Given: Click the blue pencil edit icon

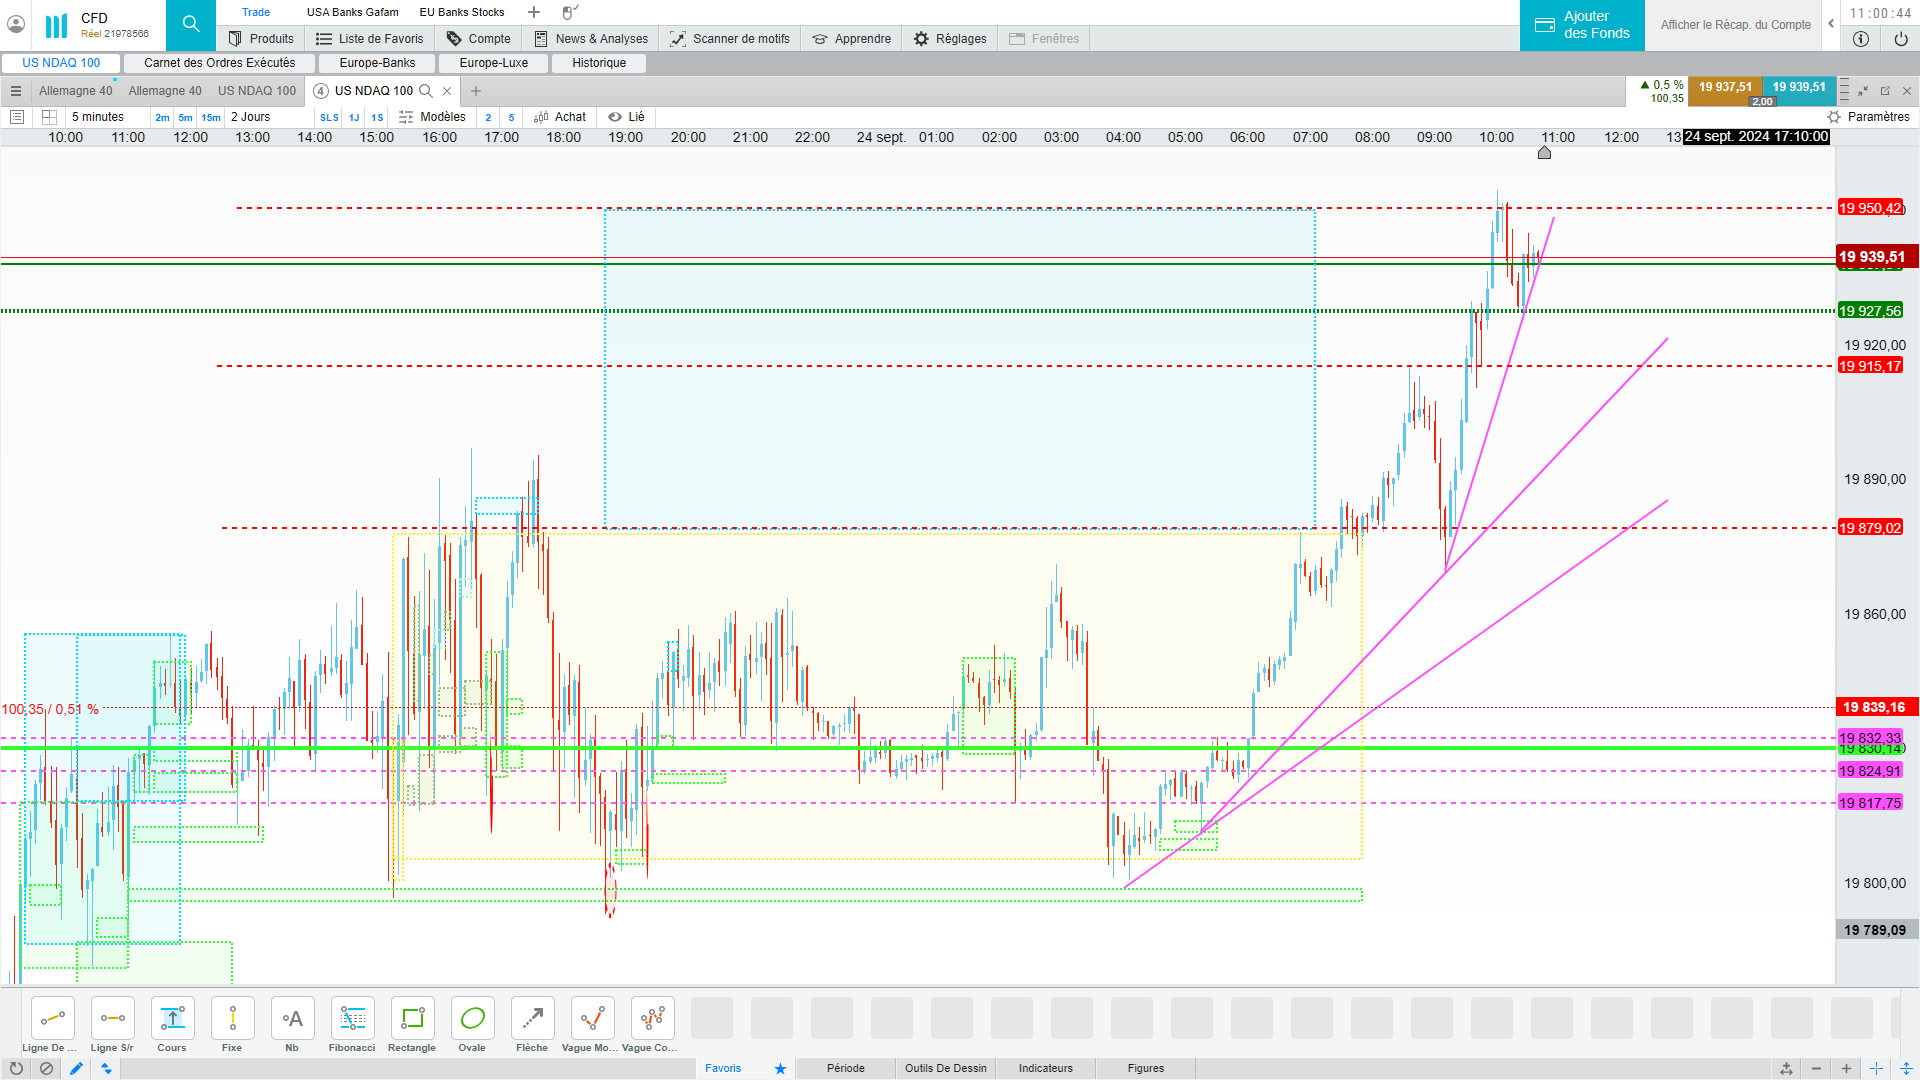Looking at the screenshot, I should 76,1068.
